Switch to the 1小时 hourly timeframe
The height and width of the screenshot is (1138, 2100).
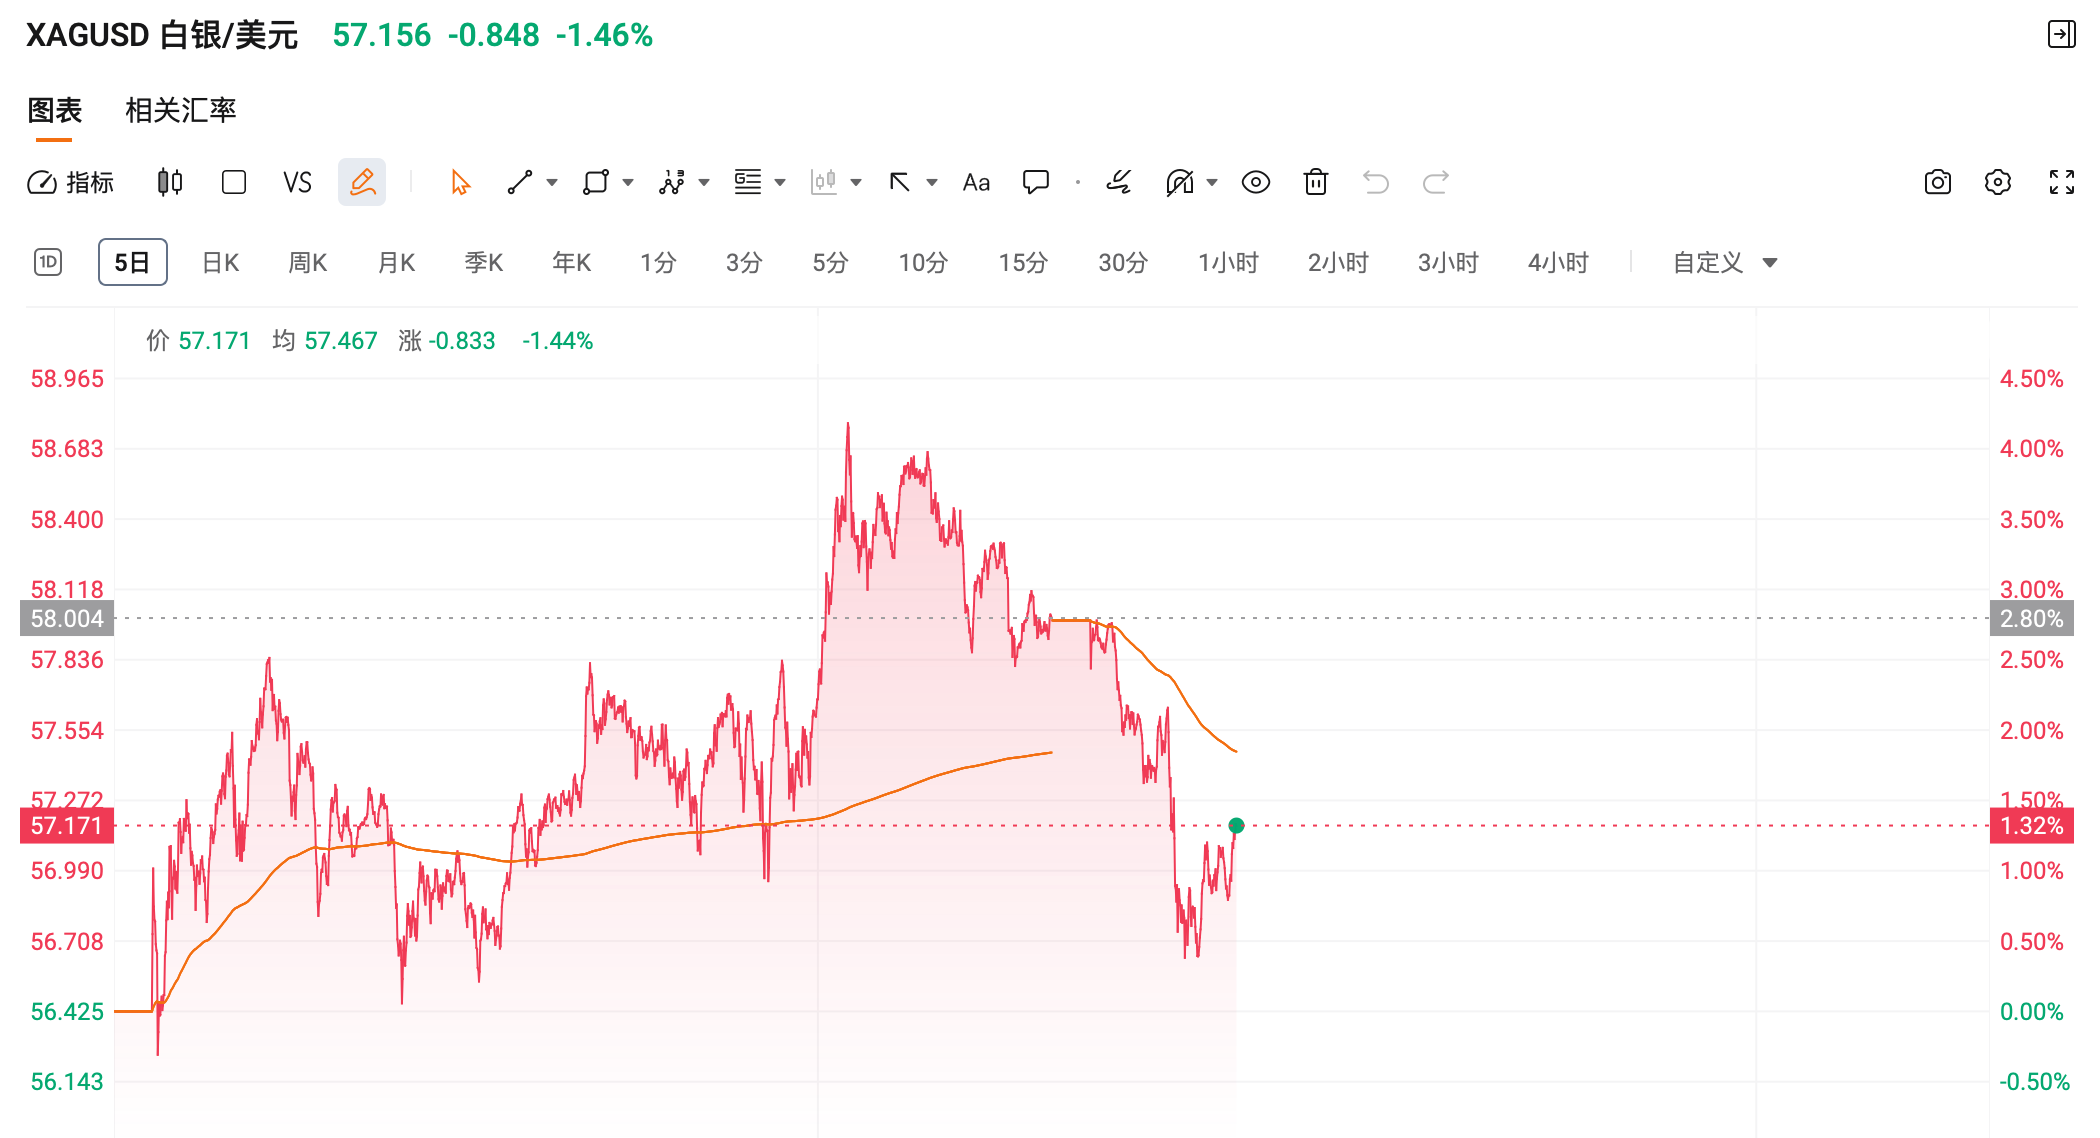(x=1228, y=262)
